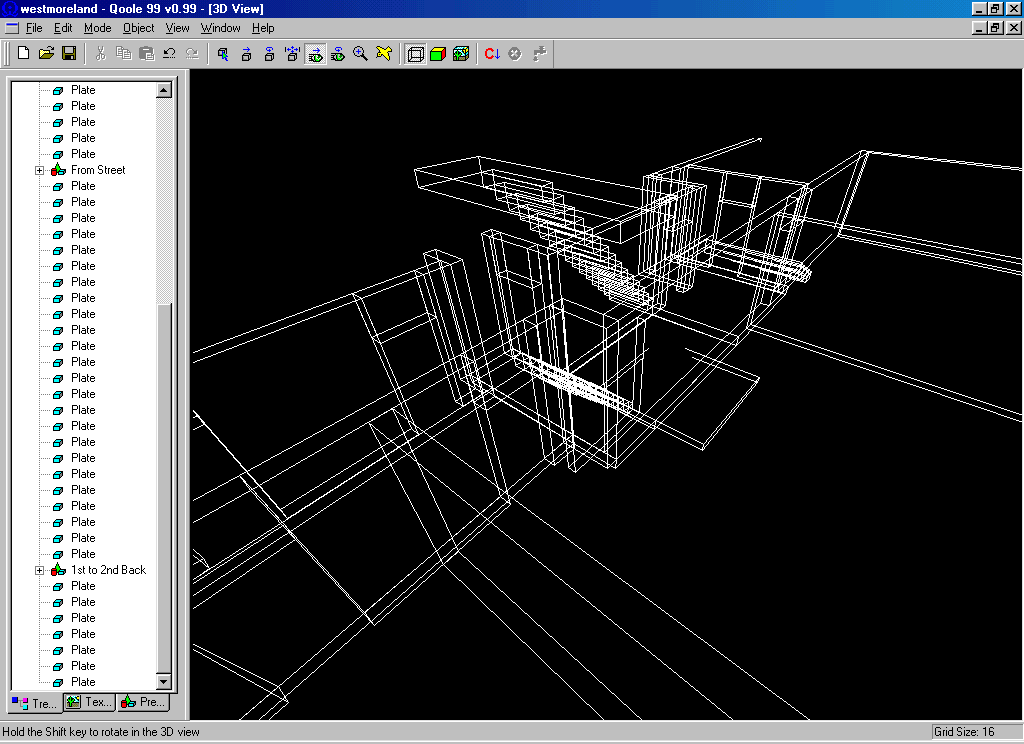The height and width of the screenshot is (744, 1024).
Task: Switch to the Textures tab
Action: 89,702
